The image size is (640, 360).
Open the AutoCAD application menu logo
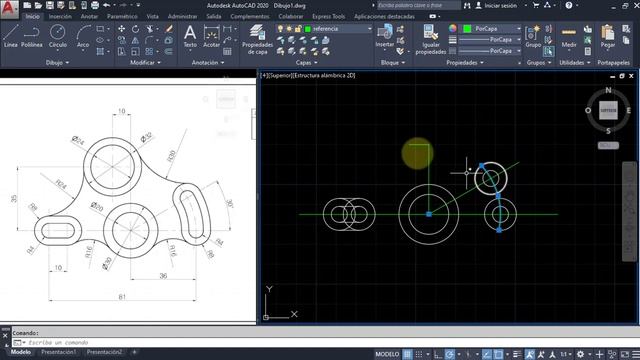tap(9, 9)
